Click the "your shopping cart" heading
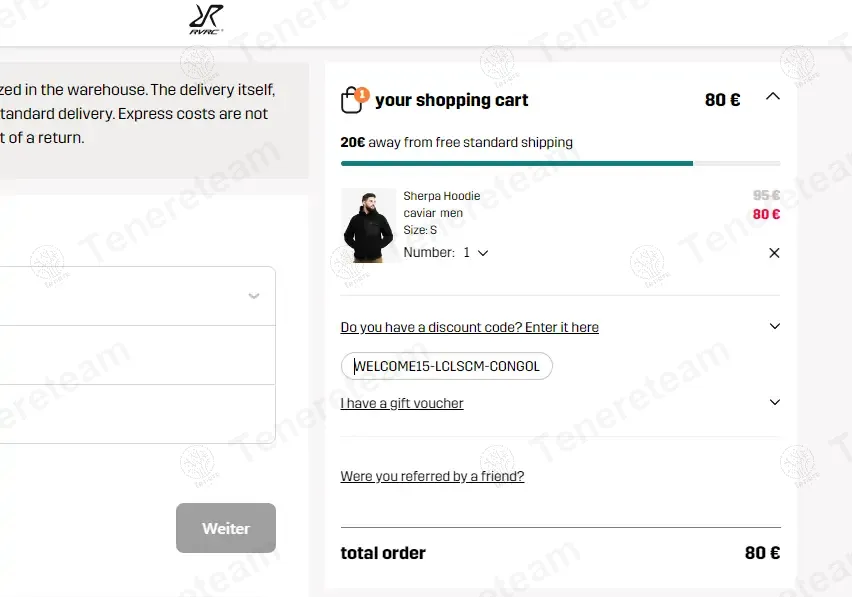This screenshot has width=852, height=597. click(x=451, y=100)
